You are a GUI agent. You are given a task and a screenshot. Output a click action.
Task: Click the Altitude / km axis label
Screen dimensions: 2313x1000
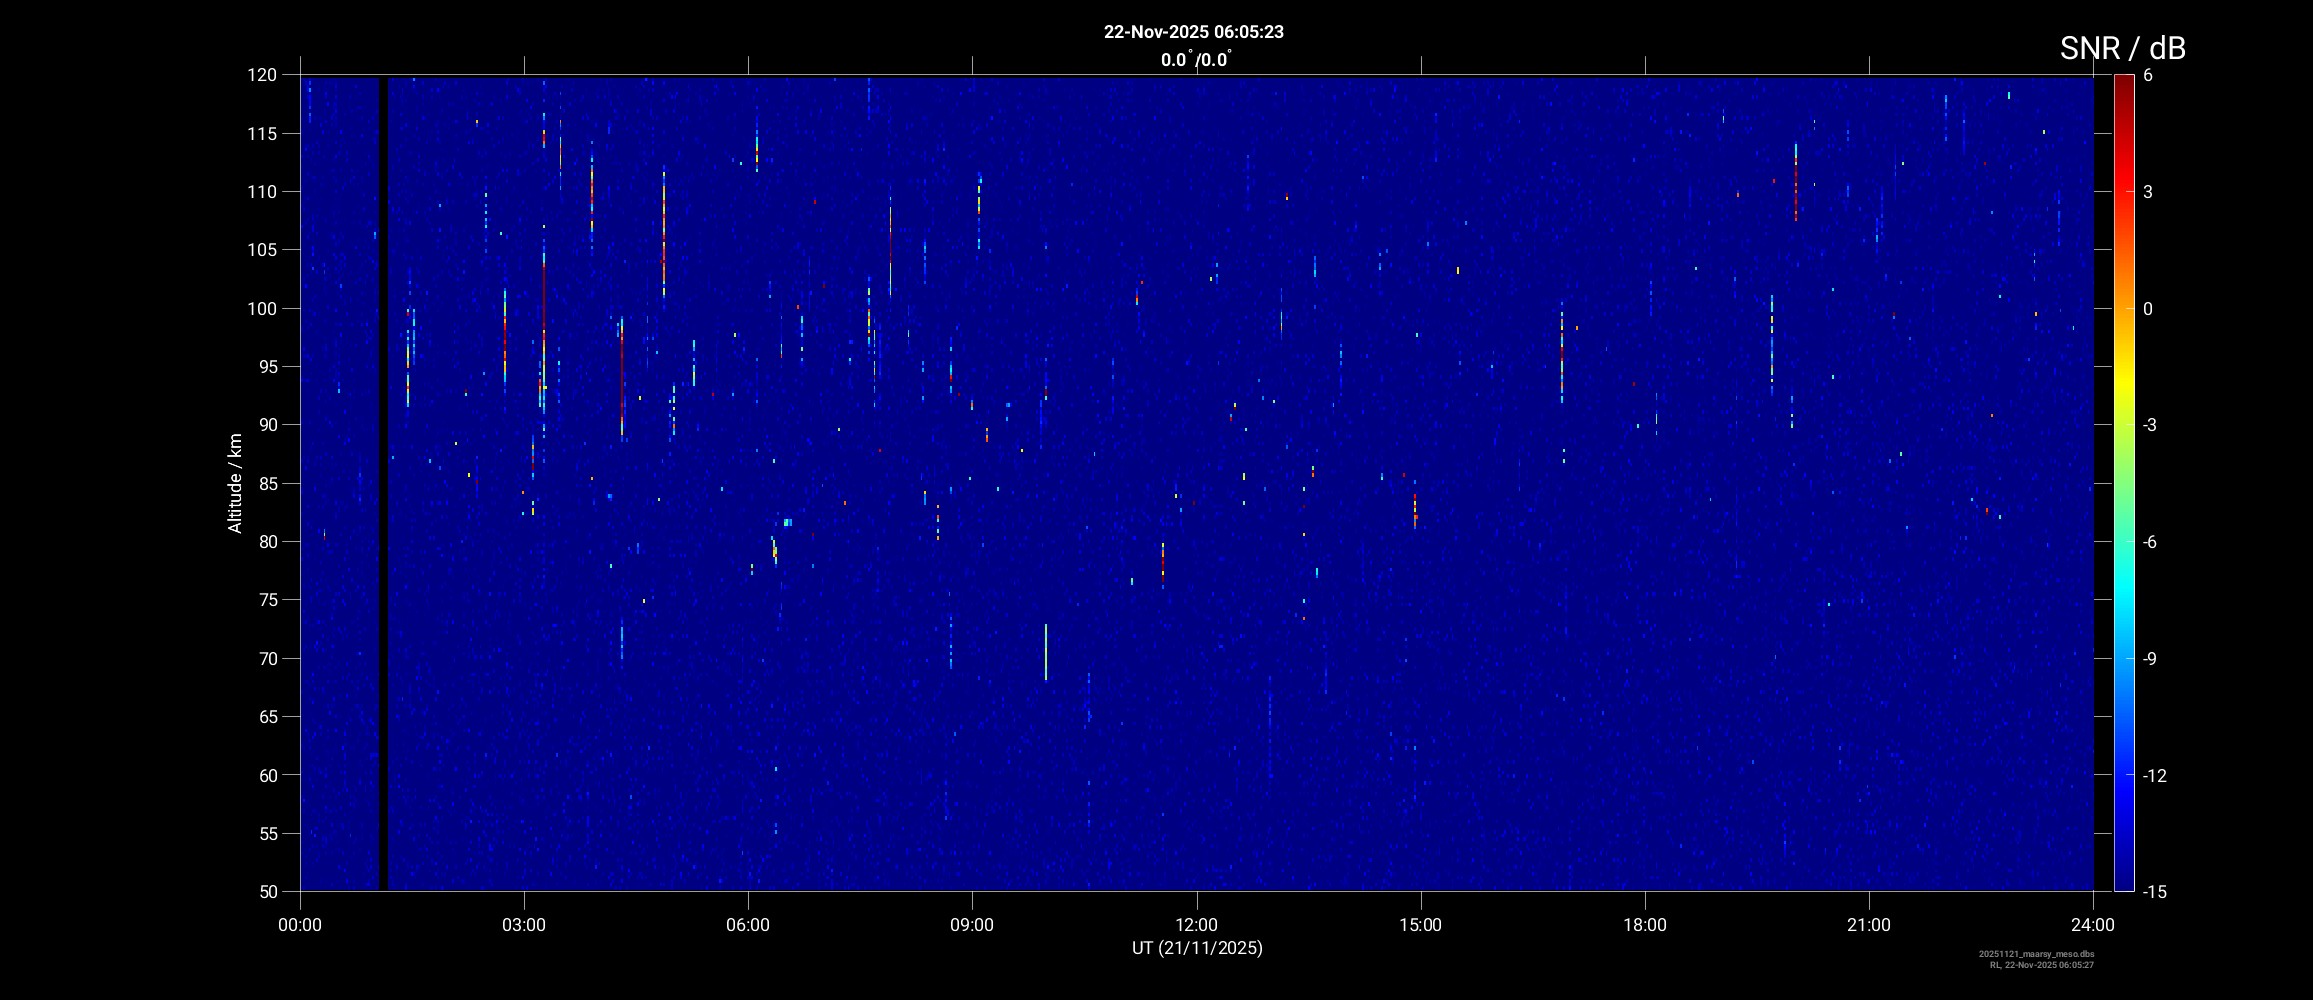pyautogui.click(x=235, y=483)
